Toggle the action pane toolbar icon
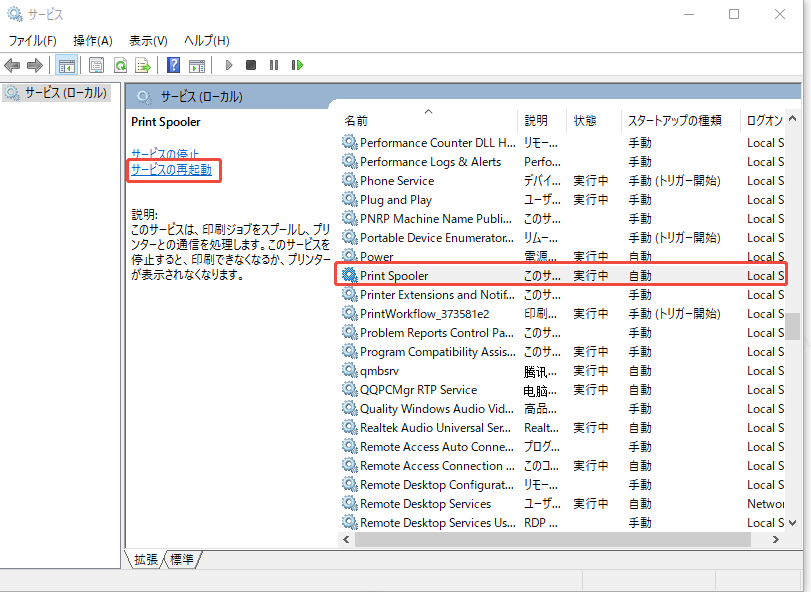This screenshot has height=592, width=811. pyautogui.click(x=197, y=66)
